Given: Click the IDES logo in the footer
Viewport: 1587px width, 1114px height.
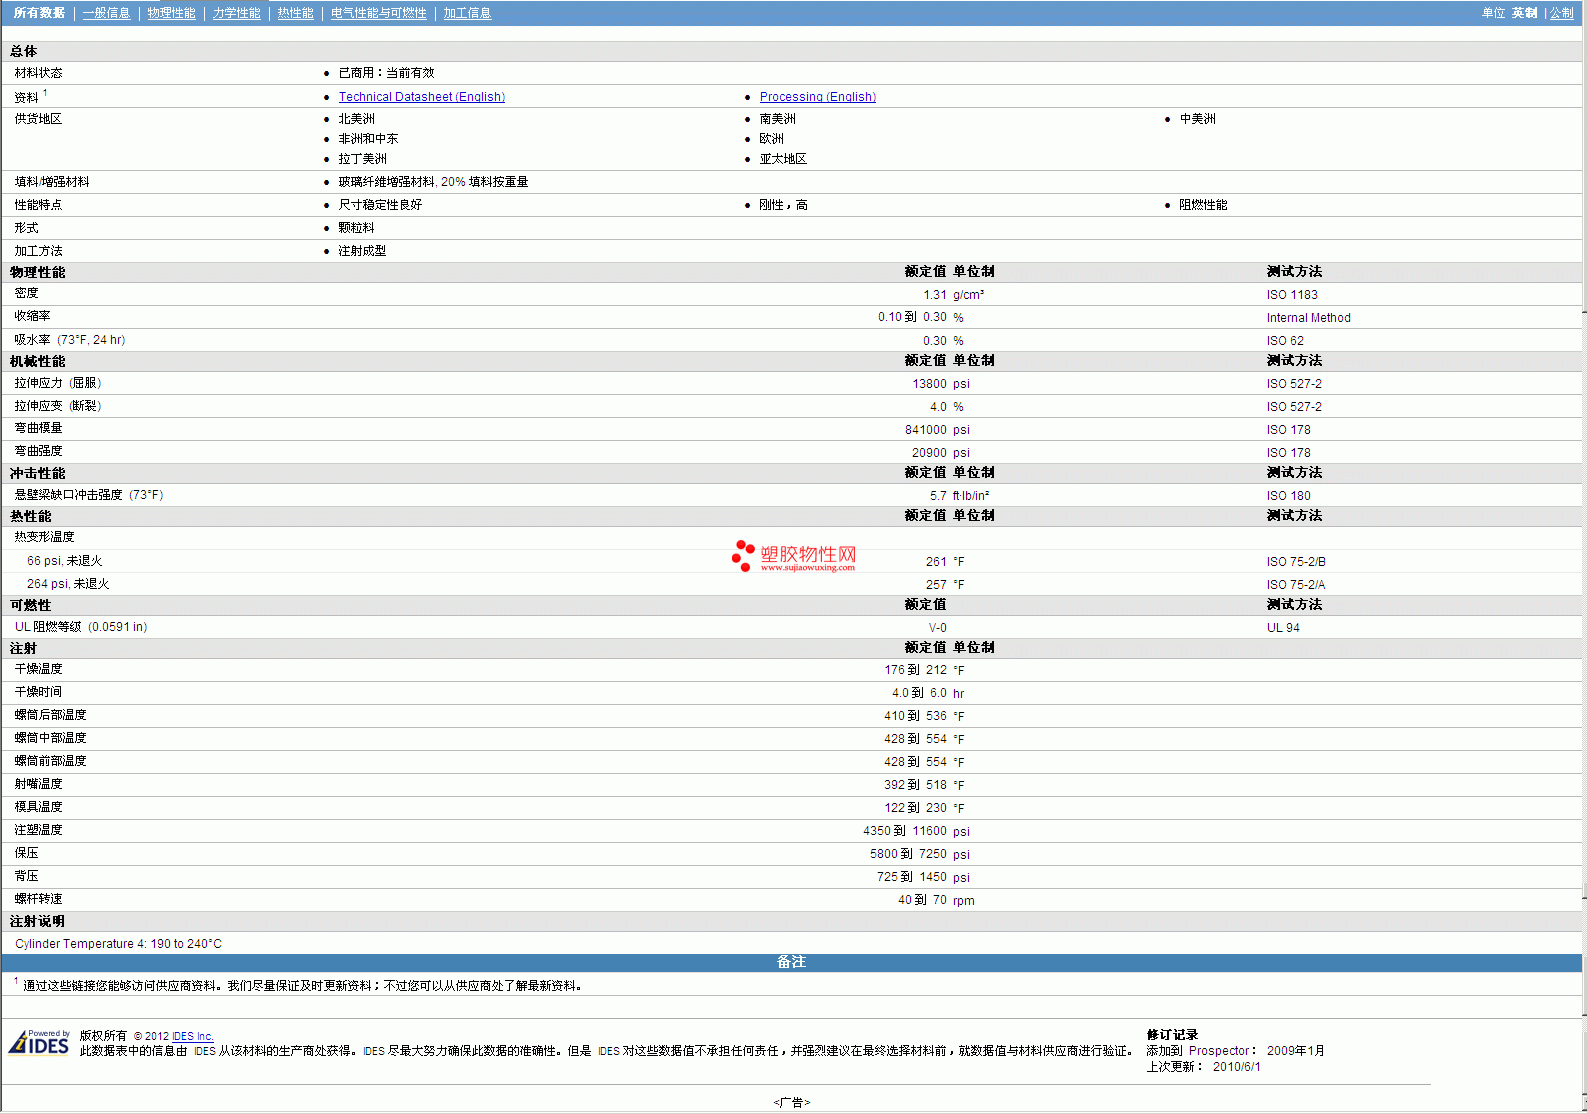Looking at the screenshot, I should click(x=40, y=1043).
